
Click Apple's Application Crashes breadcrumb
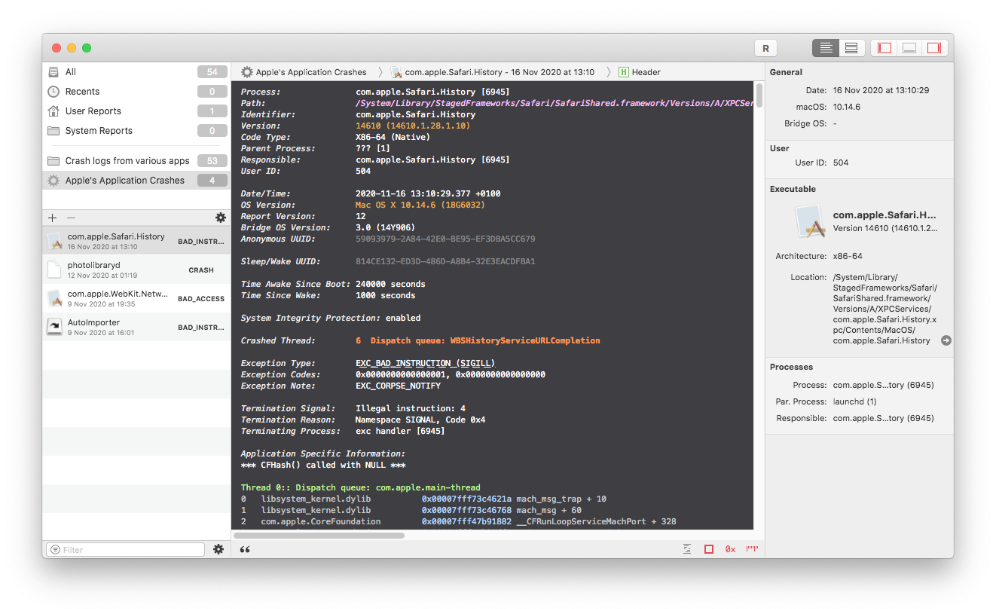coord(311,72)
